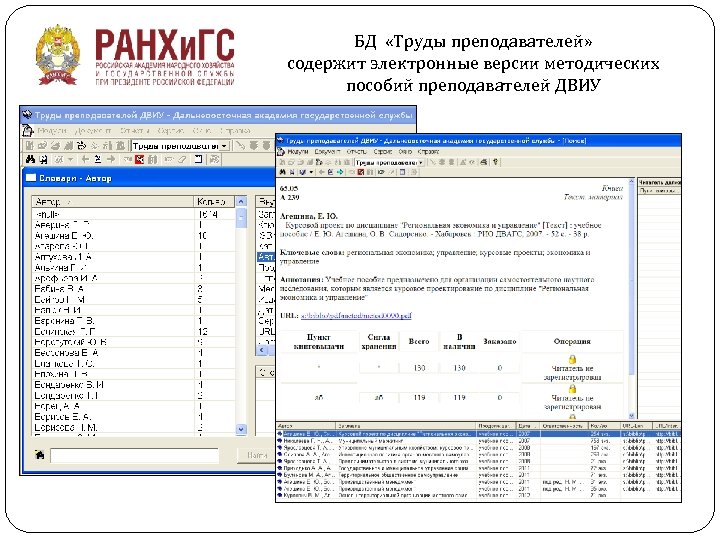Click the left arrow icon in the back window toolbar
720x540 pixels.
84,159
